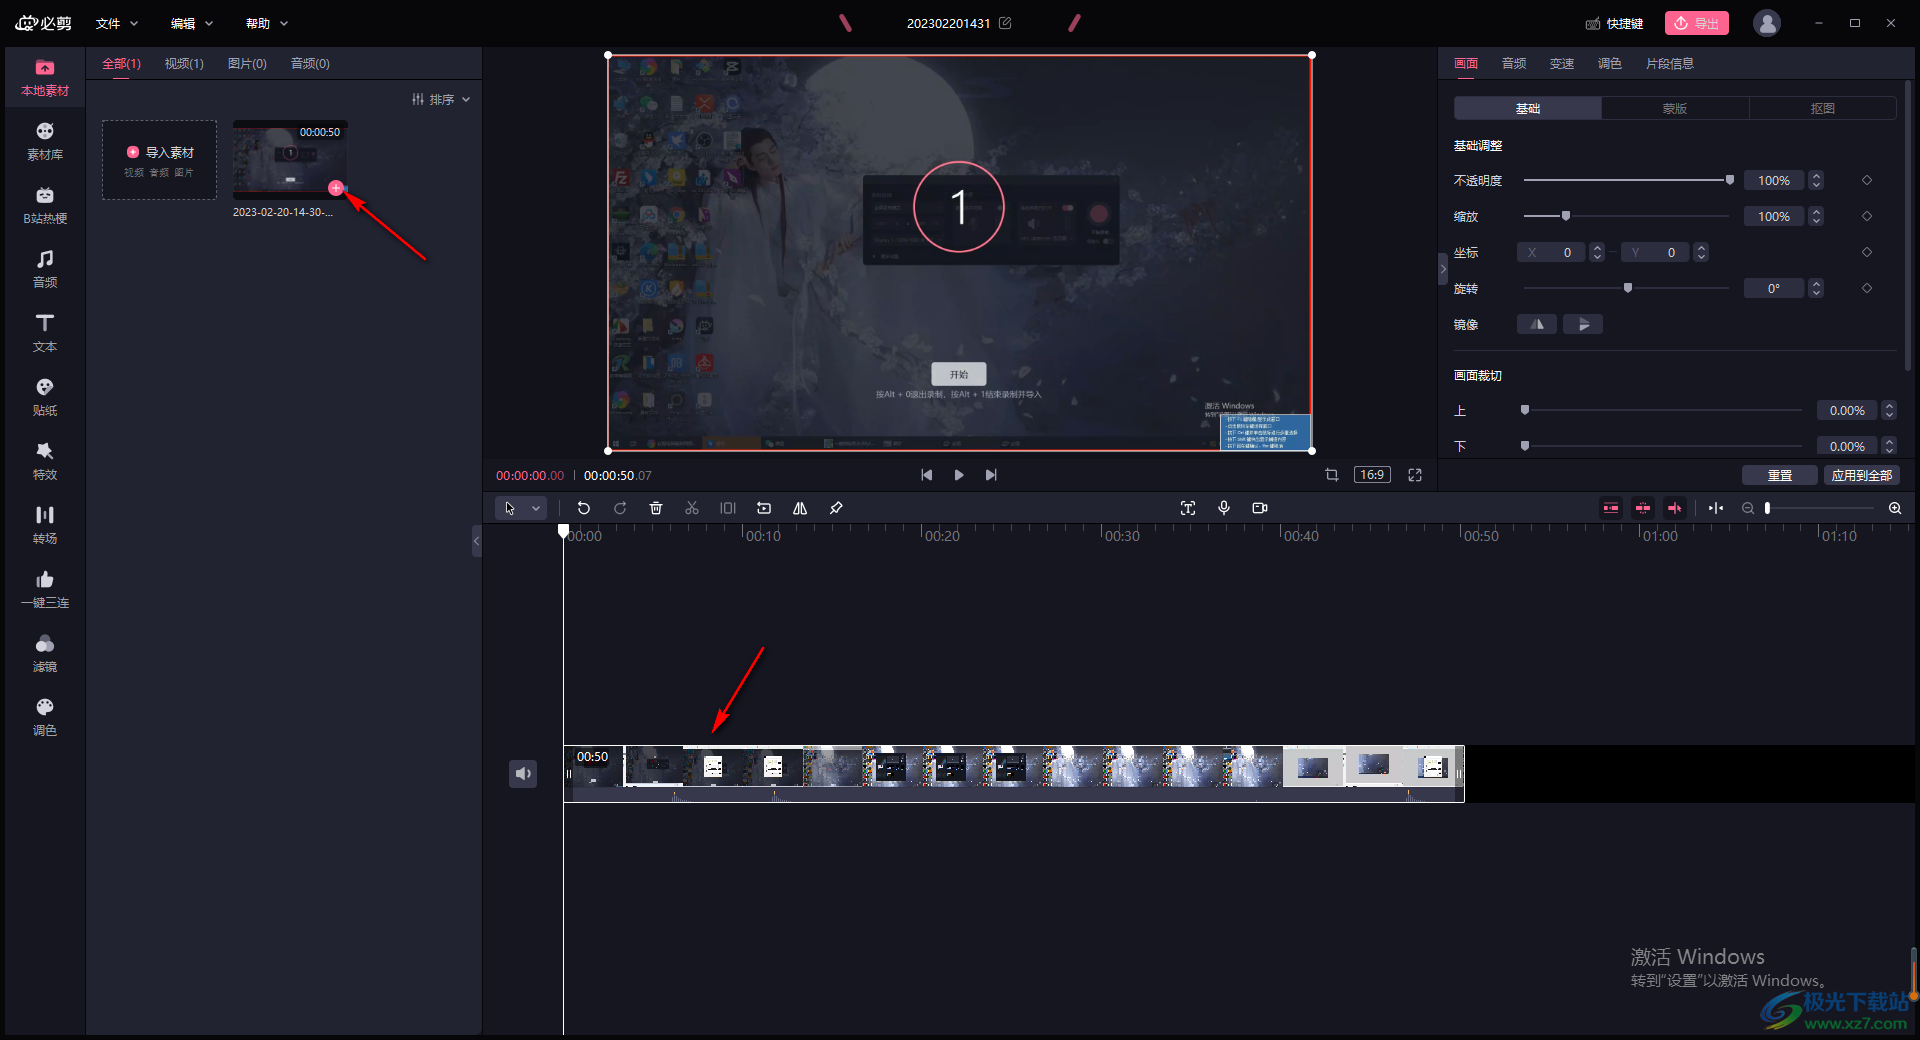1920x1040 pixels.
Task: Start screen recording with camera icon
Action: [1260, 508]
